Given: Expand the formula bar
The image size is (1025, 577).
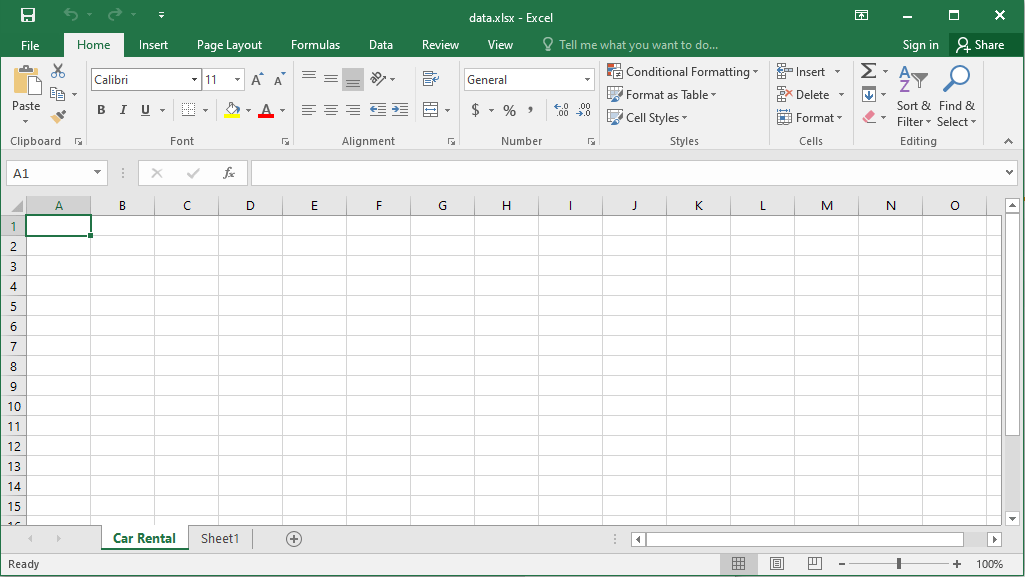Looking at the screenshot, I should click(1009, 173).
